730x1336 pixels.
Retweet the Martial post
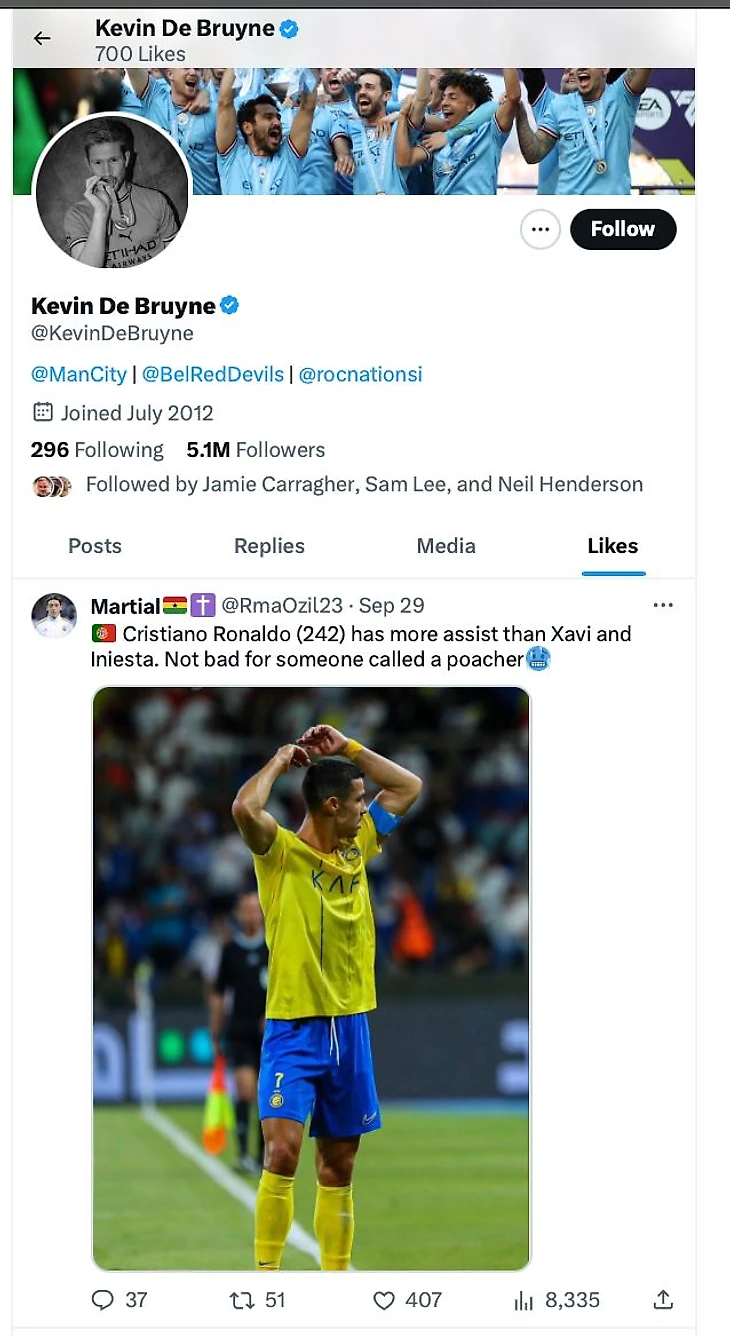point(241,1299)
